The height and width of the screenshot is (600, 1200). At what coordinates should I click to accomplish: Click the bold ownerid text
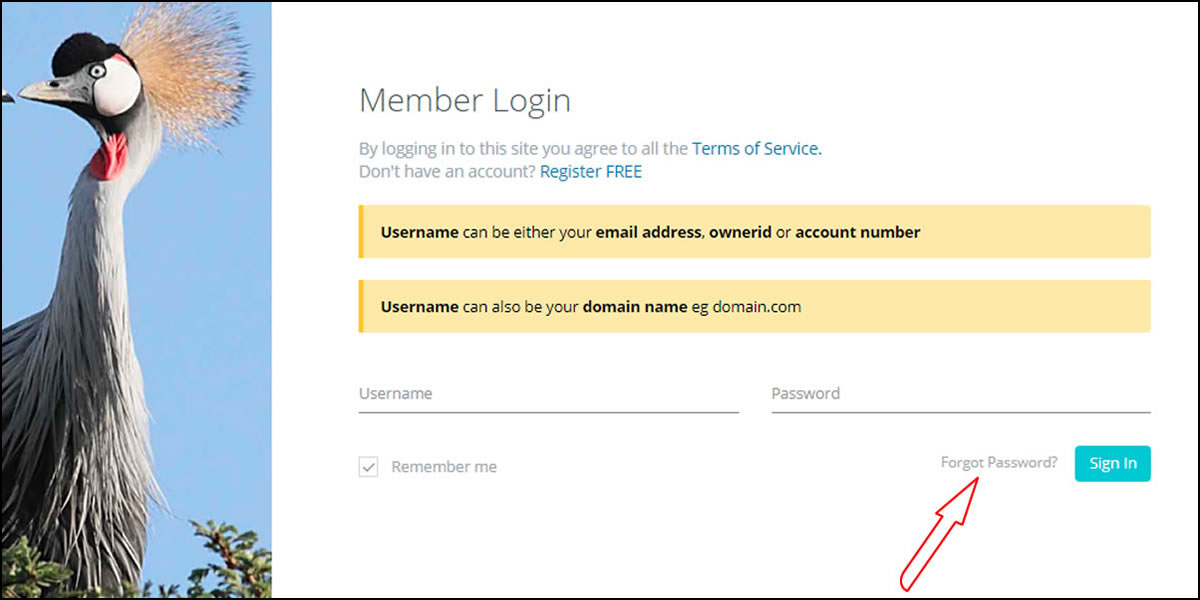click(x=740, y=232)
